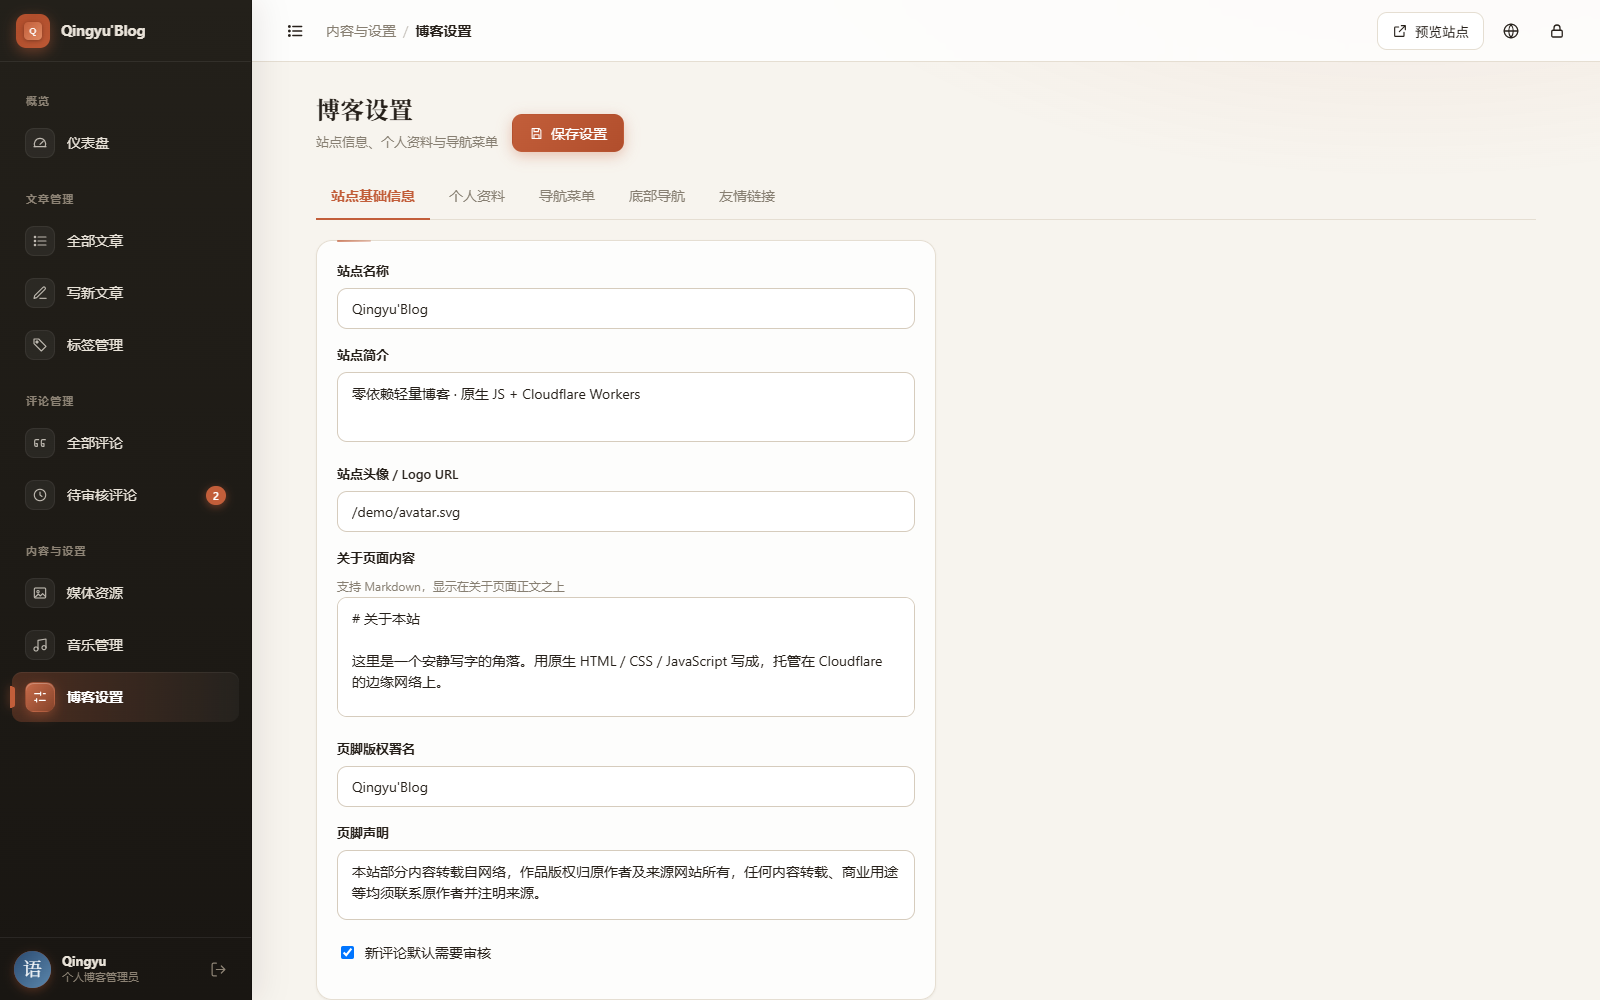The height and width of the screenshot is (1000, 1600).
Task: Click the tag icon beside 标签管理
Action: (40, 345)
